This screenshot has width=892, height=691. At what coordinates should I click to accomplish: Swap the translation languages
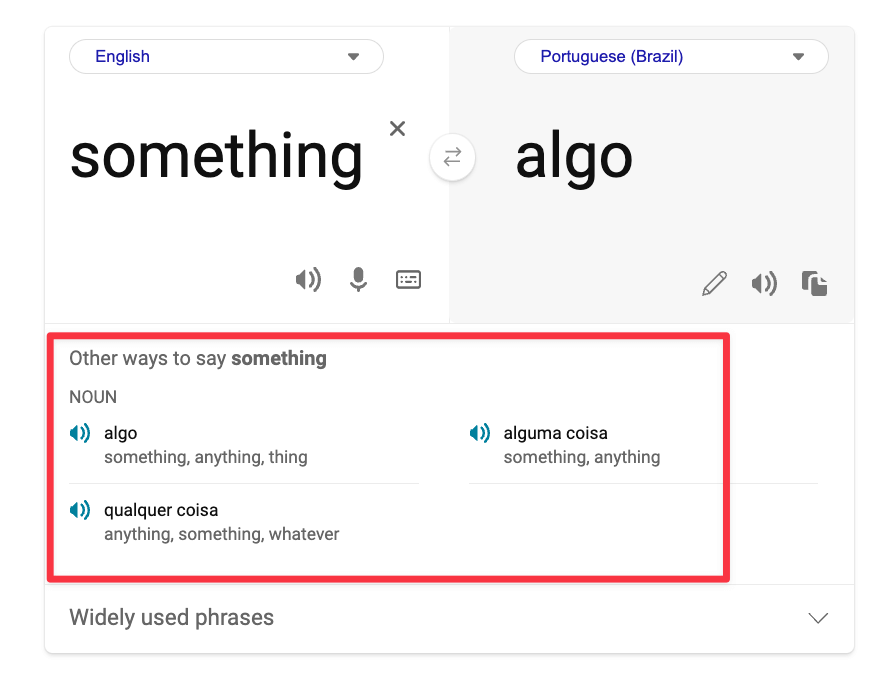[452, 157]
